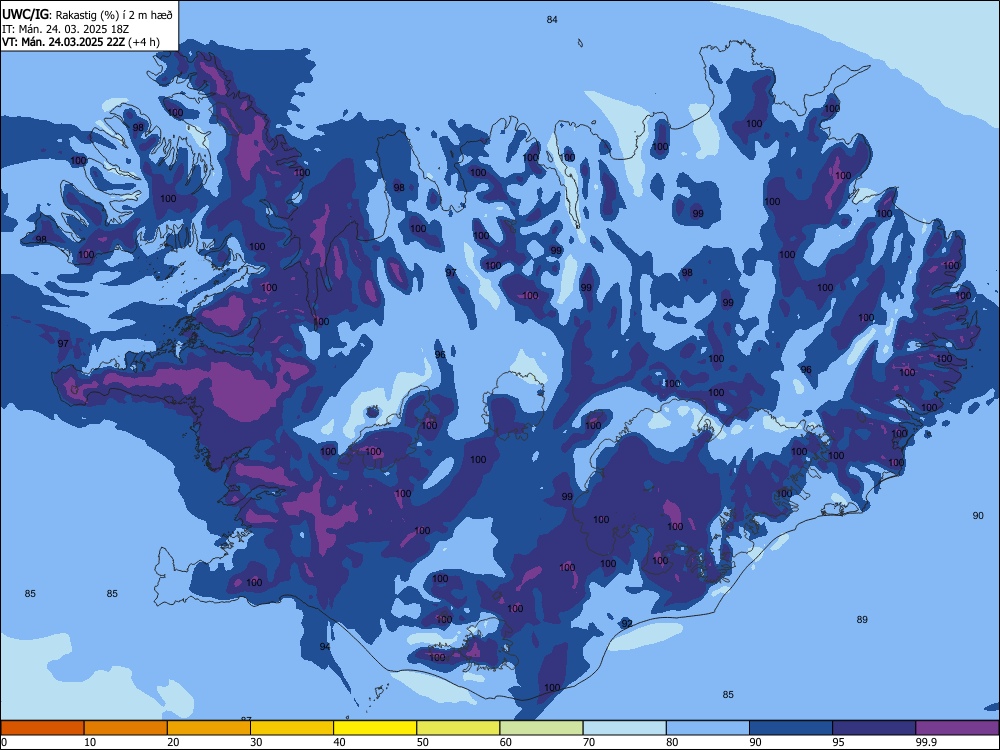The image size is (1000, 750).
Task: Click the legend scale label '30'
Action: [x=256, y=742]
